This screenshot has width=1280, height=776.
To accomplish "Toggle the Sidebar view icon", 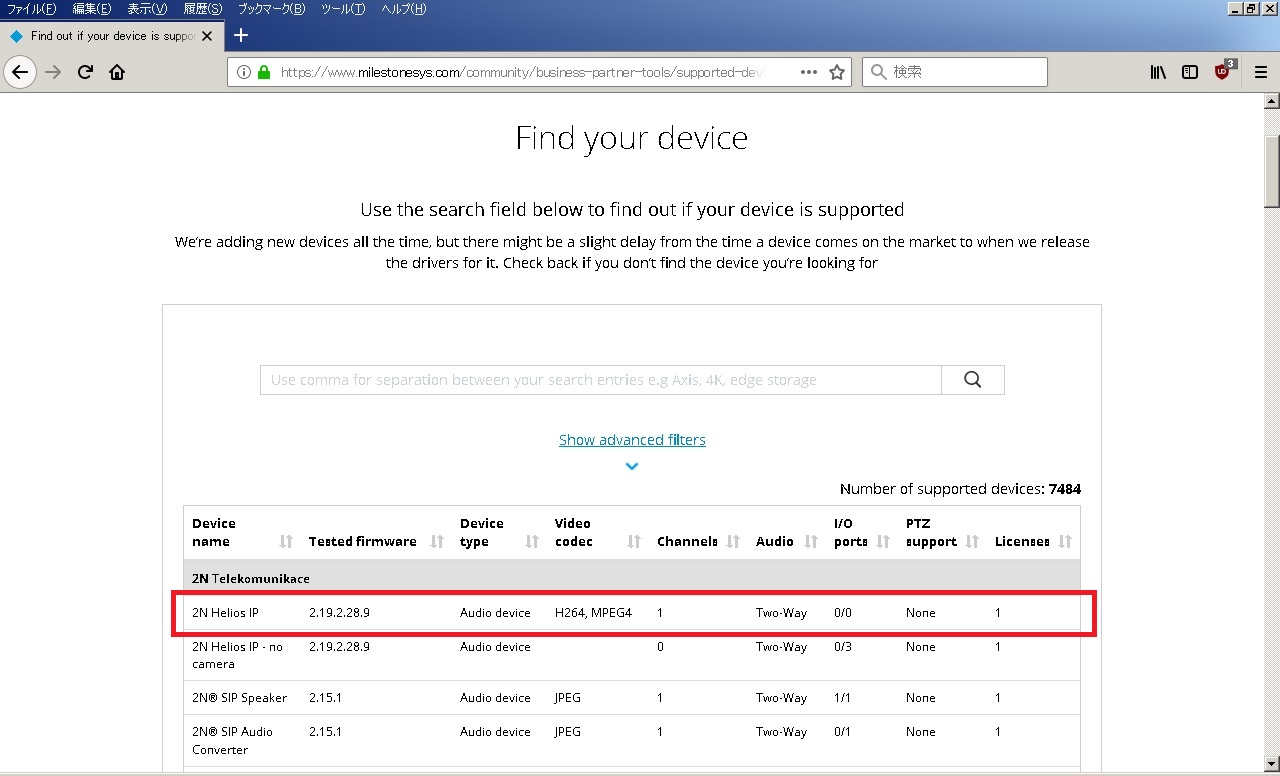I will point(1190,72).
